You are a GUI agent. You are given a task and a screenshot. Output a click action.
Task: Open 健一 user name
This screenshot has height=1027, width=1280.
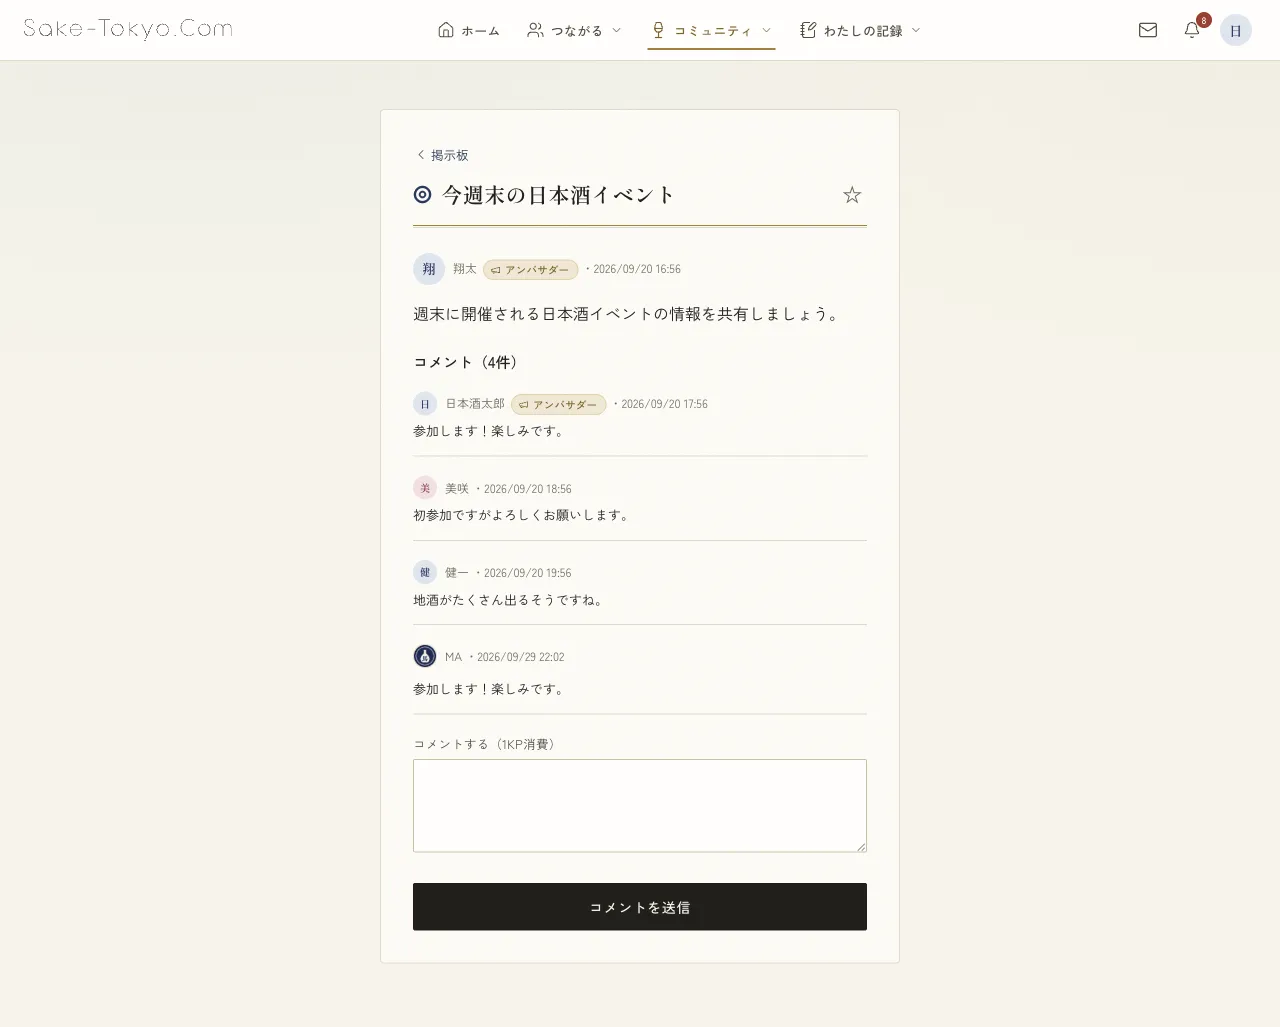coord(457,572)
